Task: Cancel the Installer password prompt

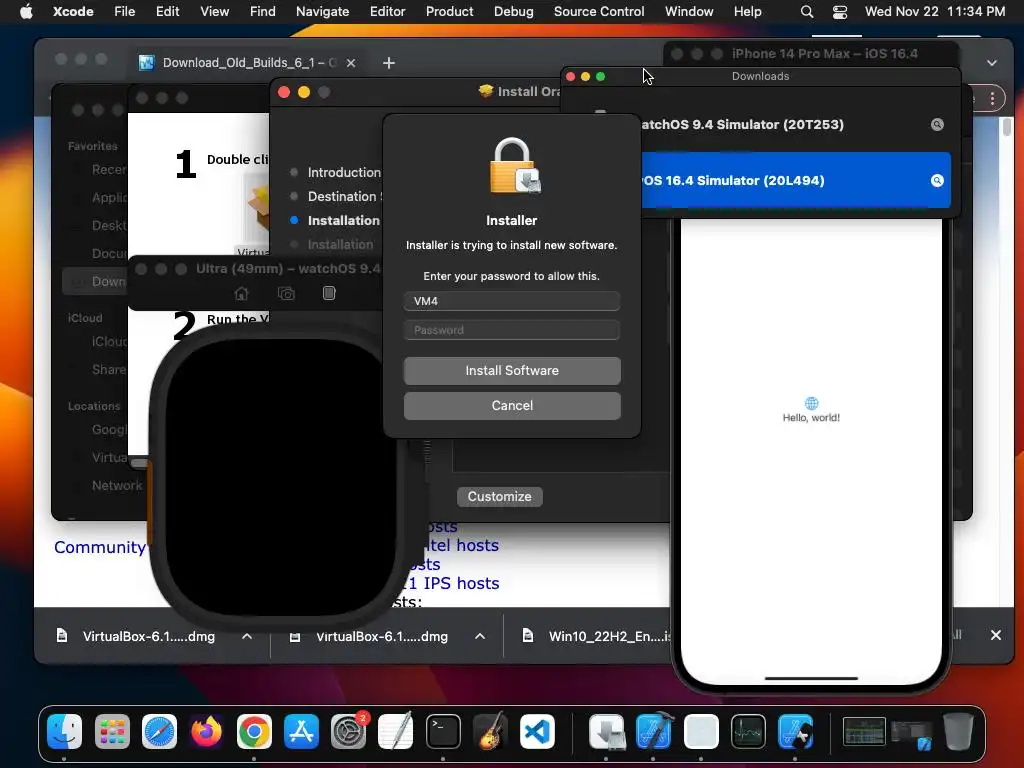Action: click(512, 406)
